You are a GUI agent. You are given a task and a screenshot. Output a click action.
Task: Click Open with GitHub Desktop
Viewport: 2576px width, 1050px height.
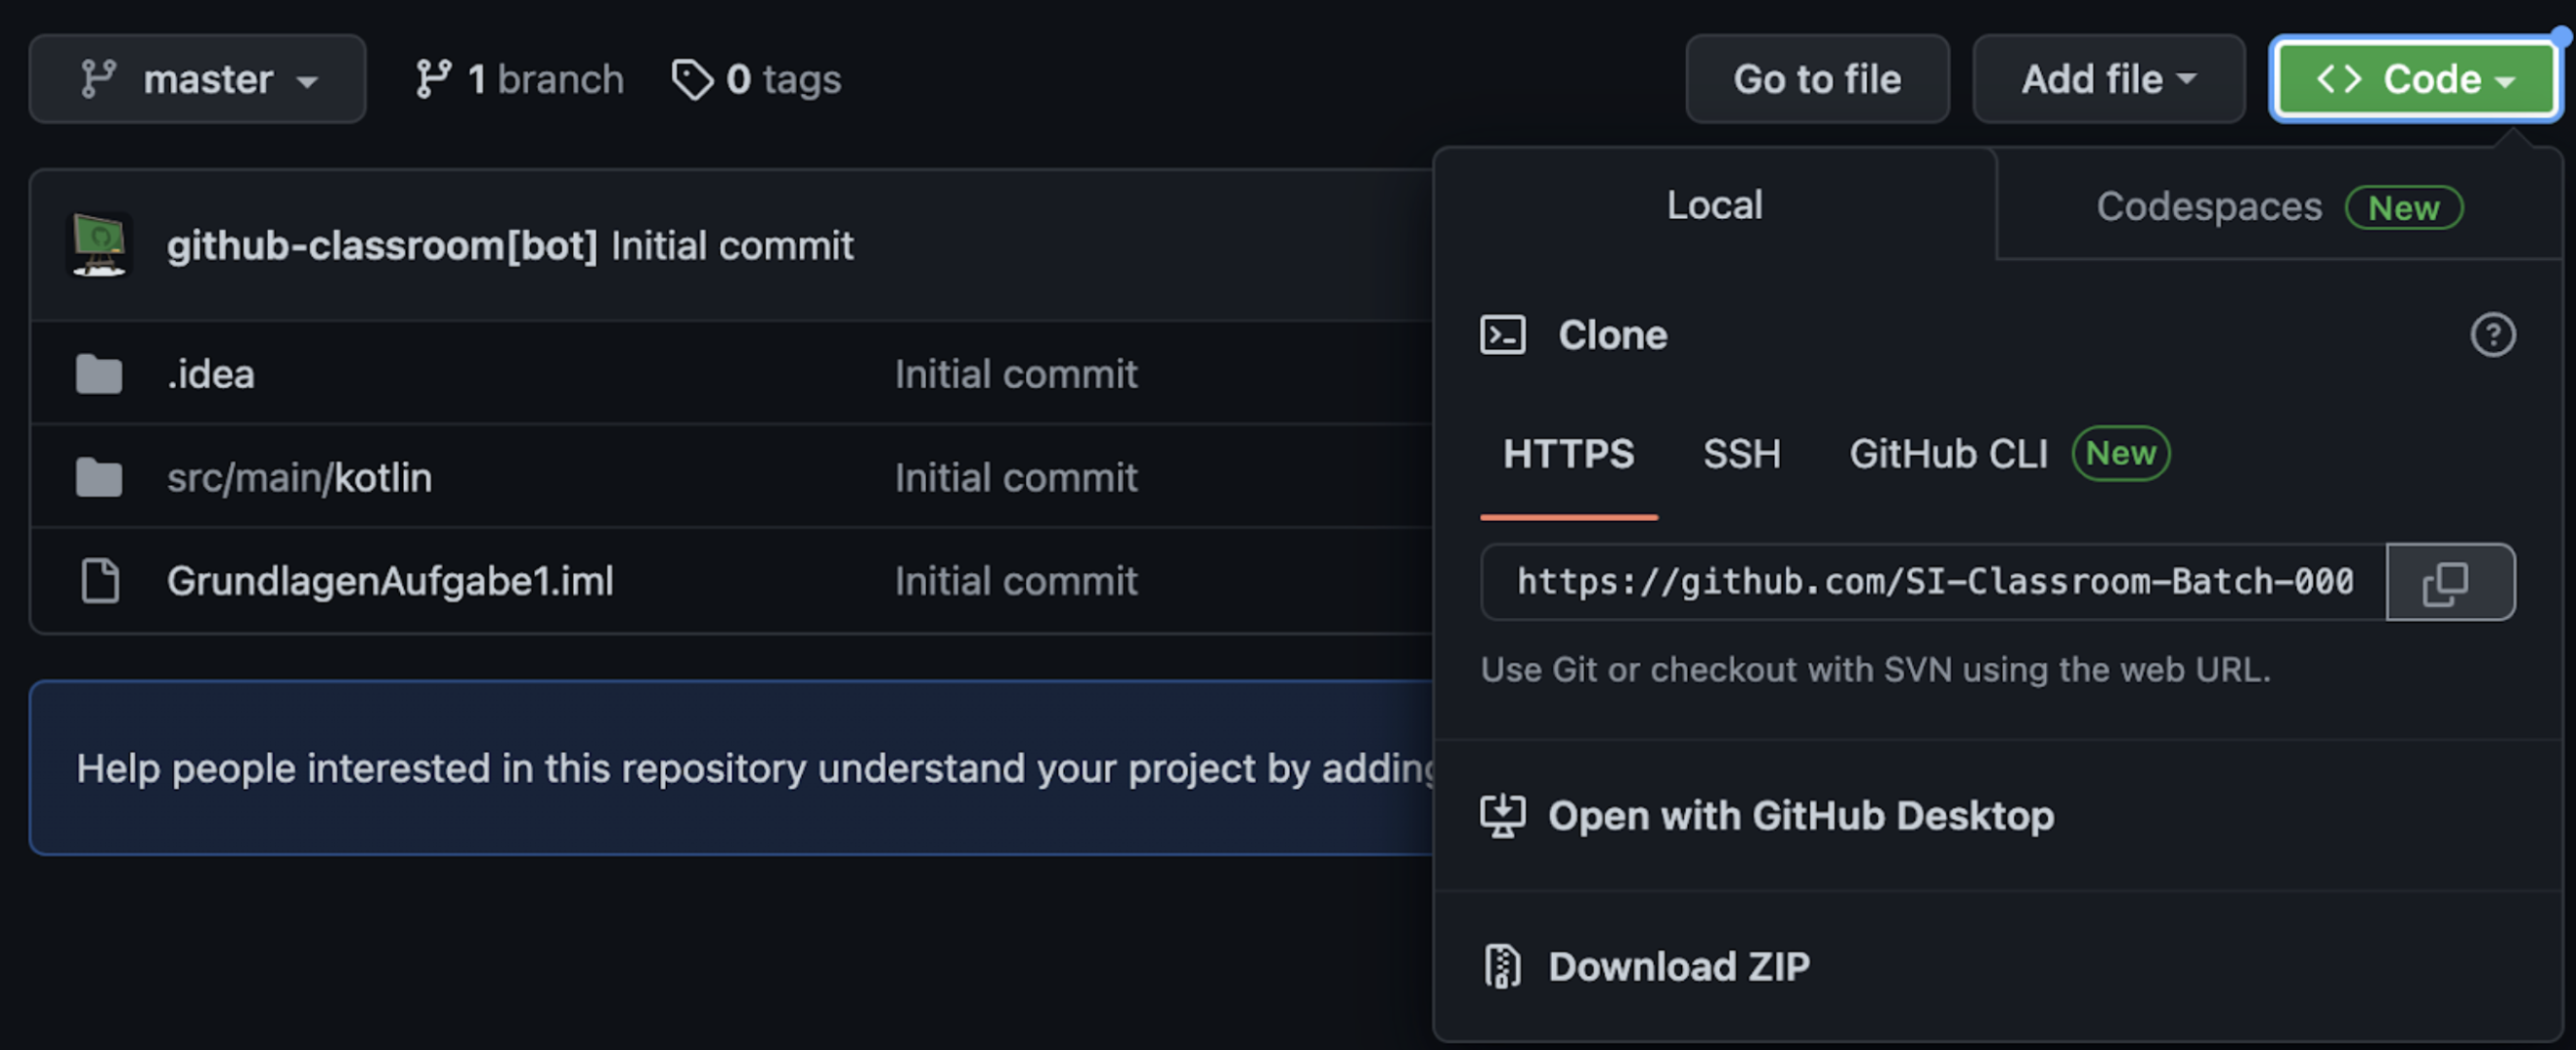tap(1800, 816)
